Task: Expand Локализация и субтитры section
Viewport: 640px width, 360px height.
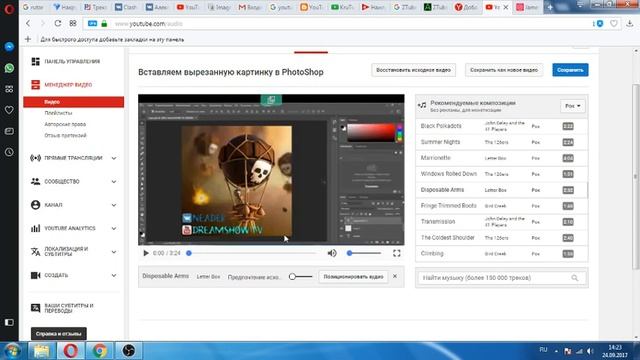Action: coord(114,251)
